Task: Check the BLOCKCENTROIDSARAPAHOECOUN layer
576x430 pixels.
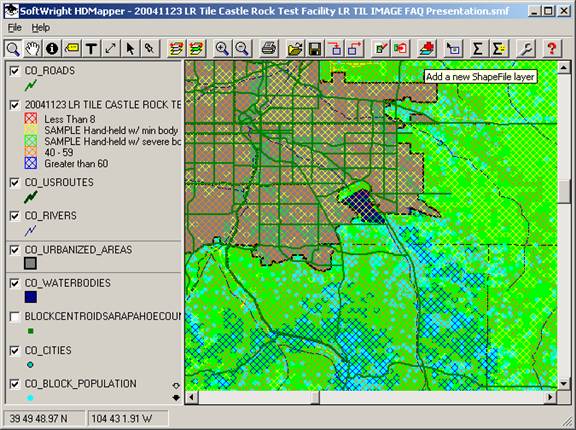Action: 14,317
